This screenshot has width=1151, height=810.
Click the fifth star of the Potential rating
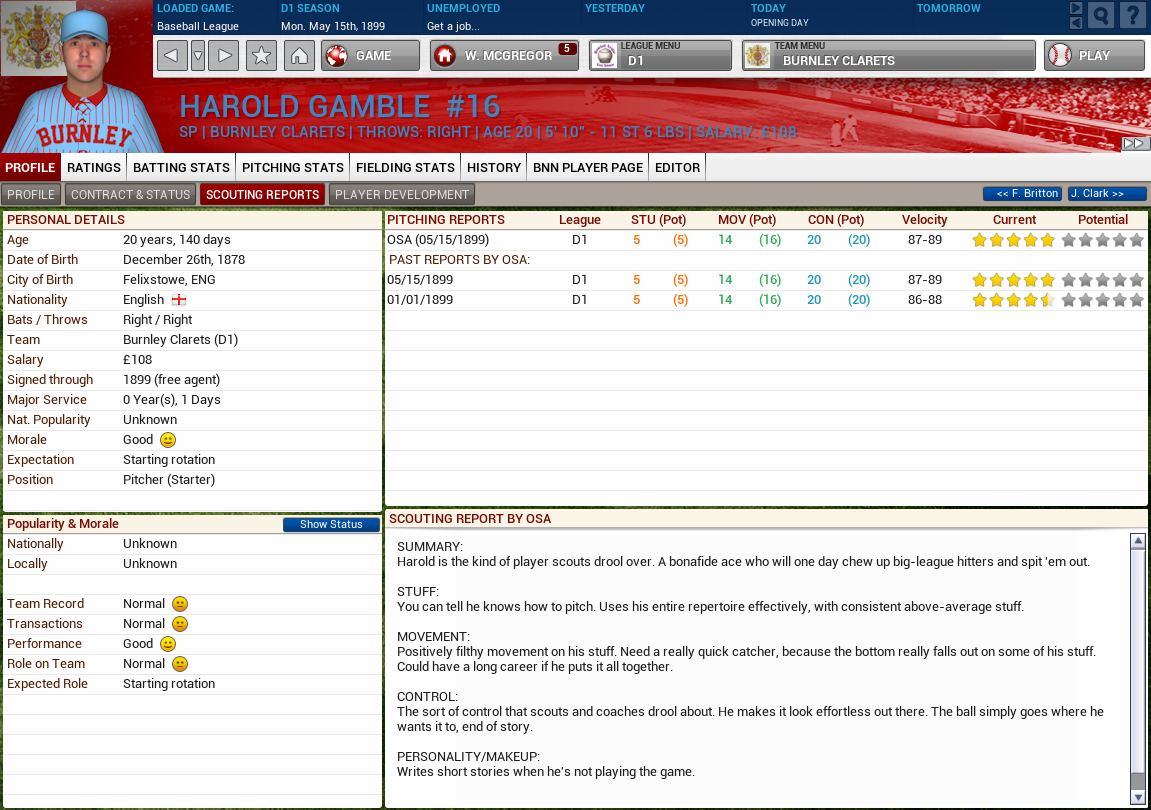(1134, 240)
